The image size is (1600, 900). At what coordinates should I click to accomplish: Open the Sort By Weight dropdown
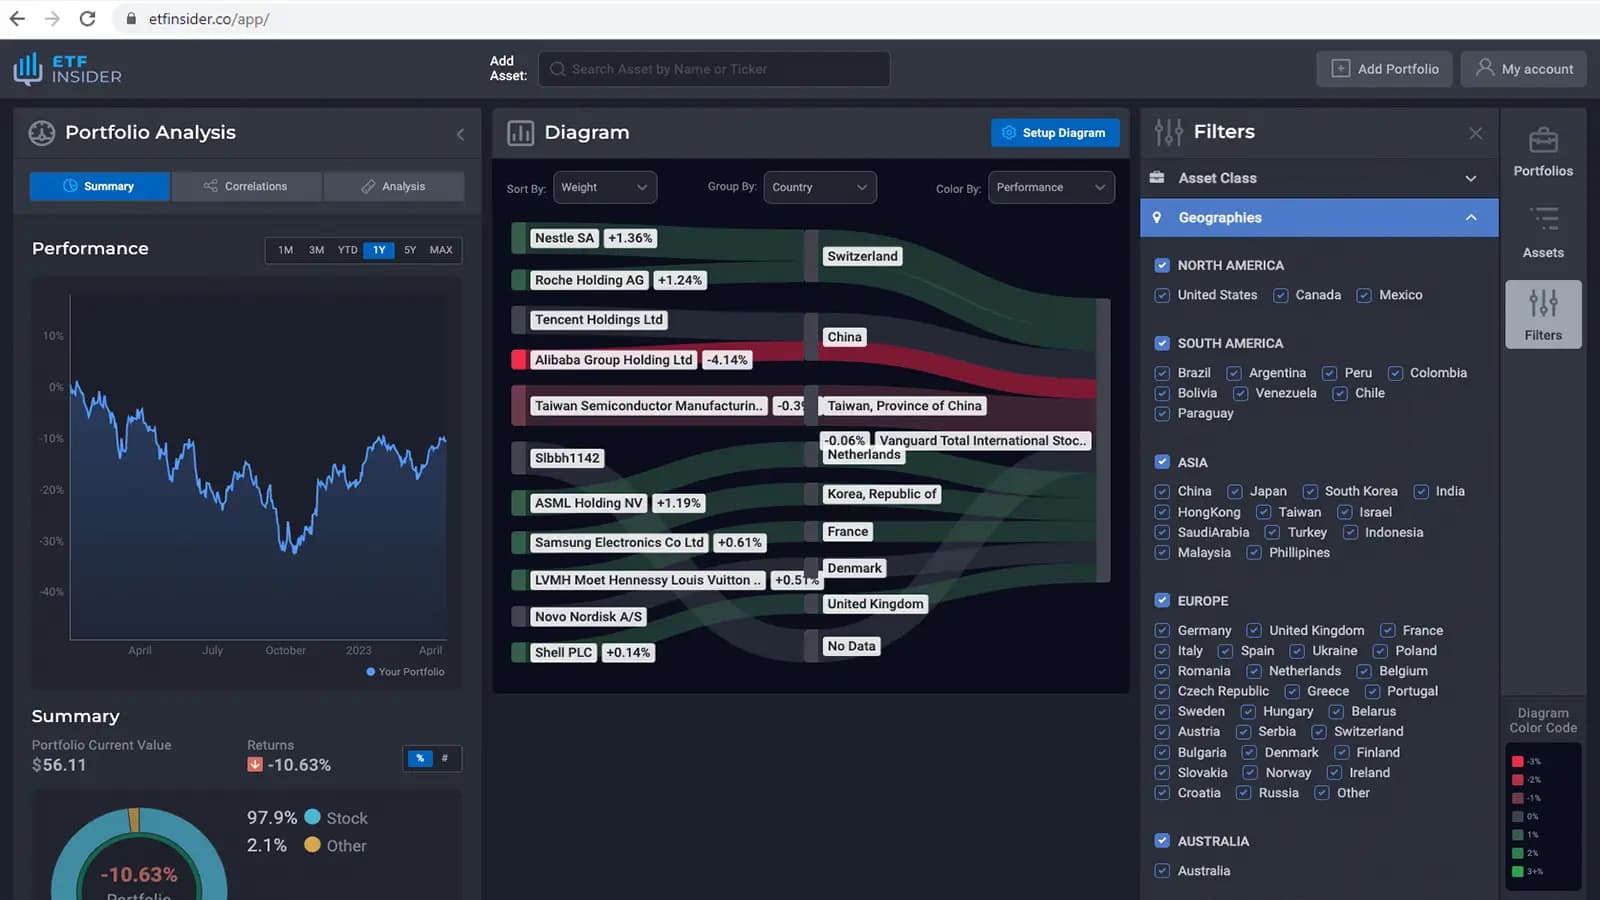pos(605,187)
